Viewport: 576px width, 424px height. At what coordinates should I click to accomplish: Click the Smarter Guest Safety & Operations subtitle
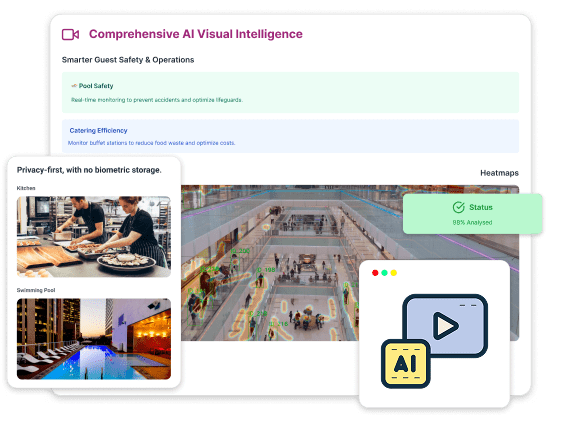point(128,60)
